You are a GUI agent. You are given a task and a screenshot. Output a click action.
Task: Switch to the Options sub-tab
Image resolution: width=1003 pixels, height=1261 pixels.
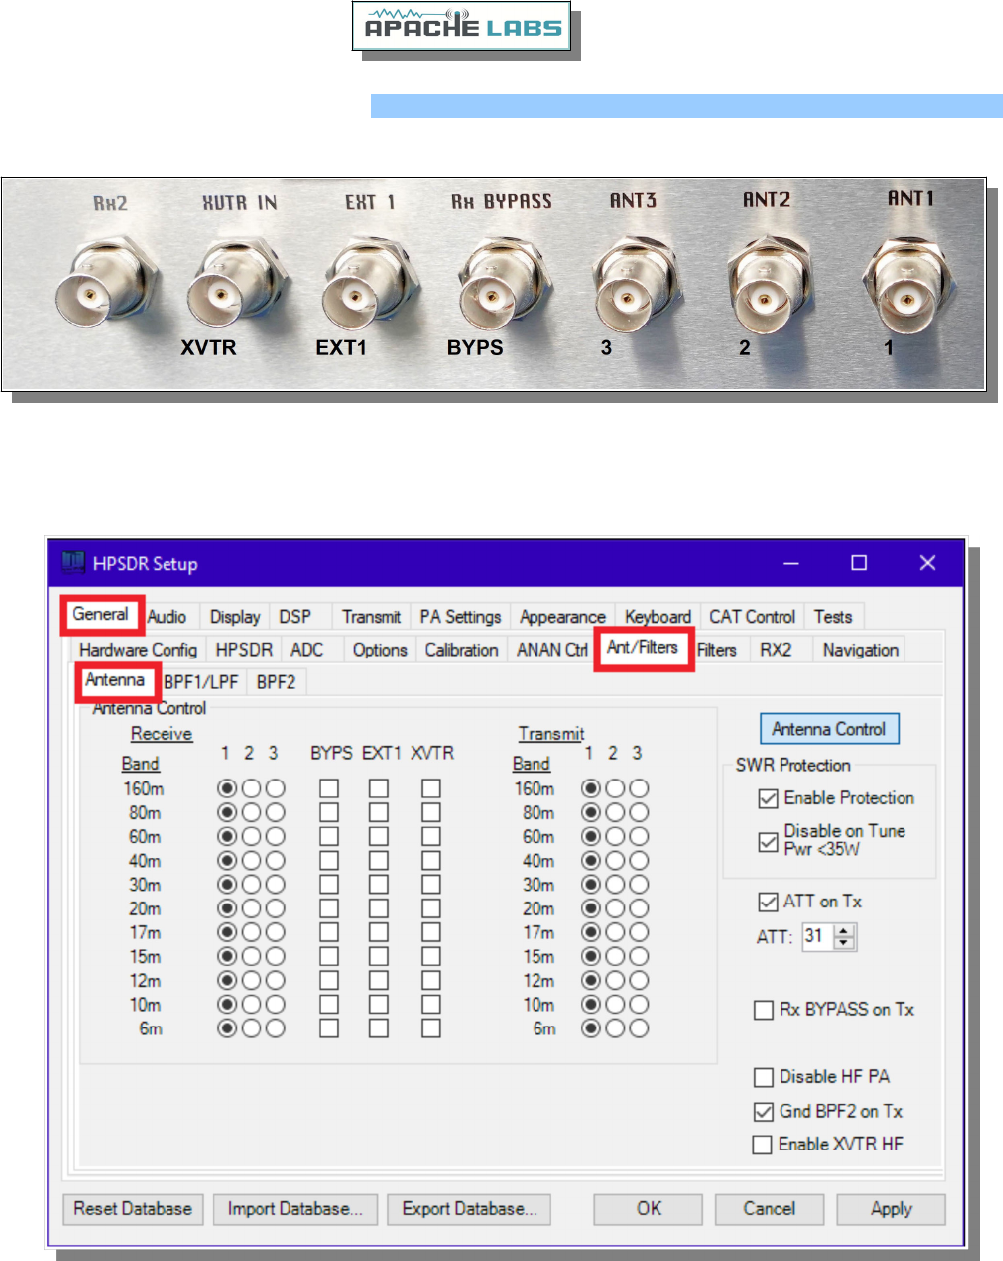(380, 650)
